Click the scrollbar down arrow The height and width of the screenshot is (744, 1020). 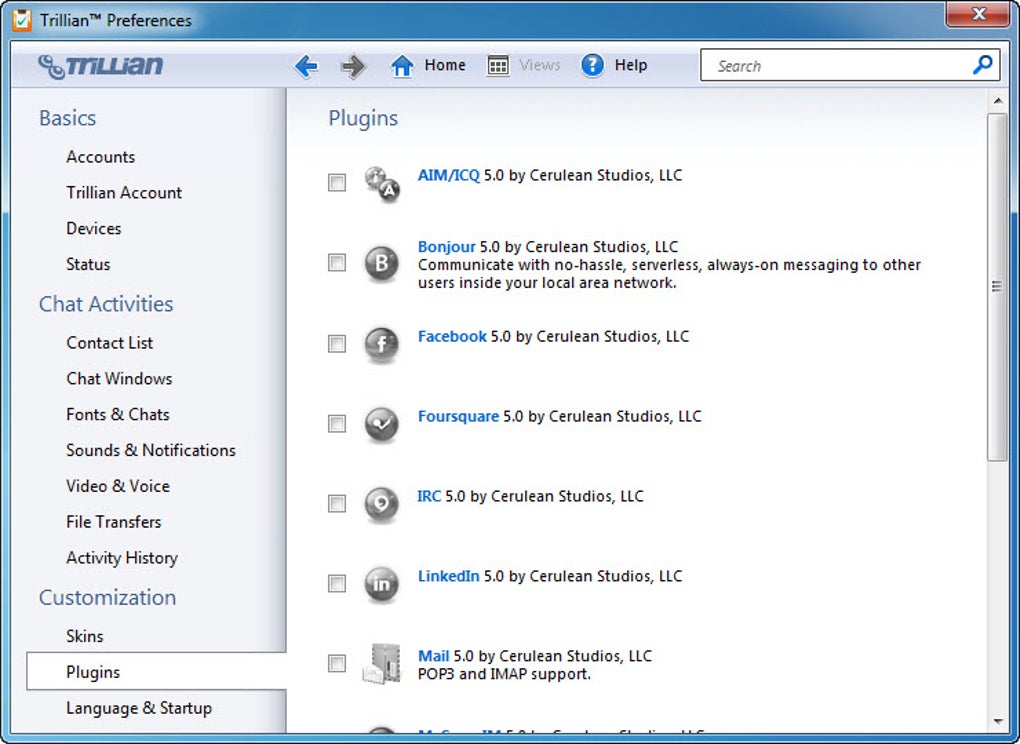coord(997,722)
